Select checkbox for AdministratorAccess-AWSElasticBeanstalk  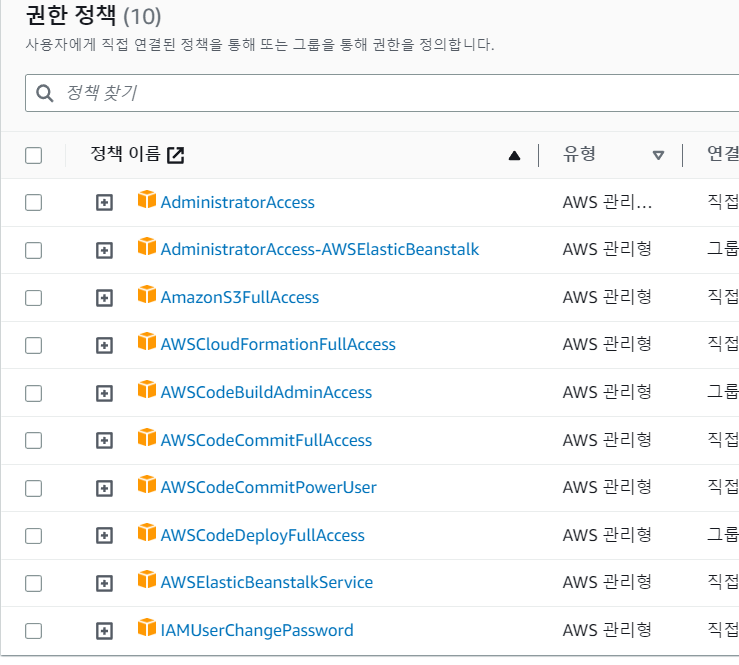tap(33, 250)
